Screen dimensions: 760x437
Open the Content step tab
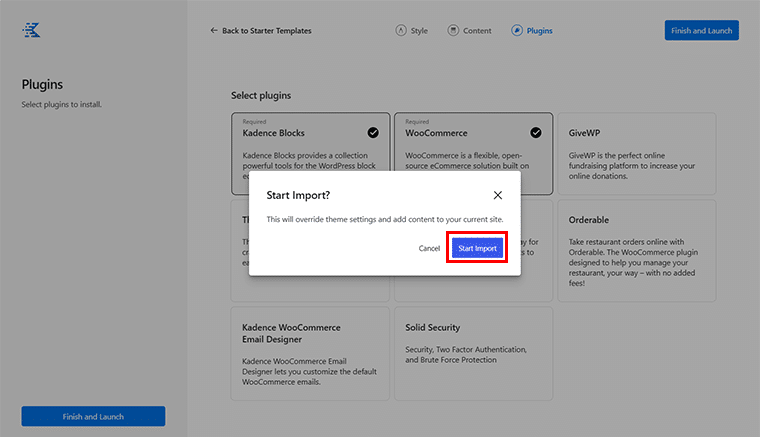click(x=469, y=31)
